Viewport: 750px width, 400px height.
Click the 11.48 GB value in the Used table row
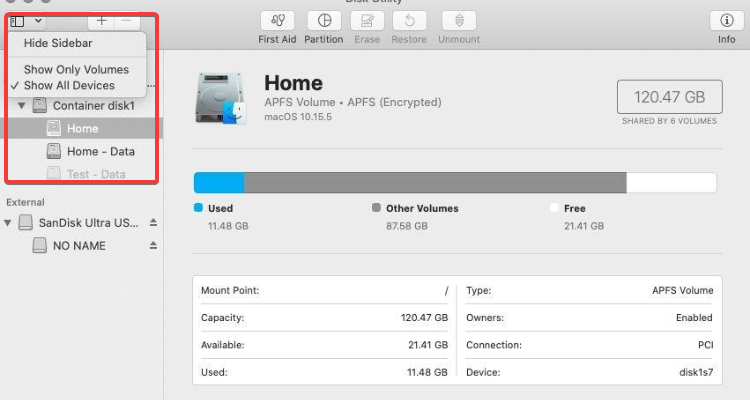427,372
